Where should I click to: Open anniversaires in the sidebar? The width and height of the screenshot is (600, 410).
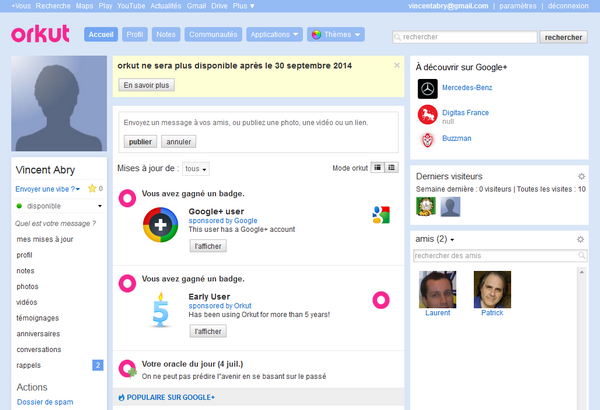click(38, 334)
